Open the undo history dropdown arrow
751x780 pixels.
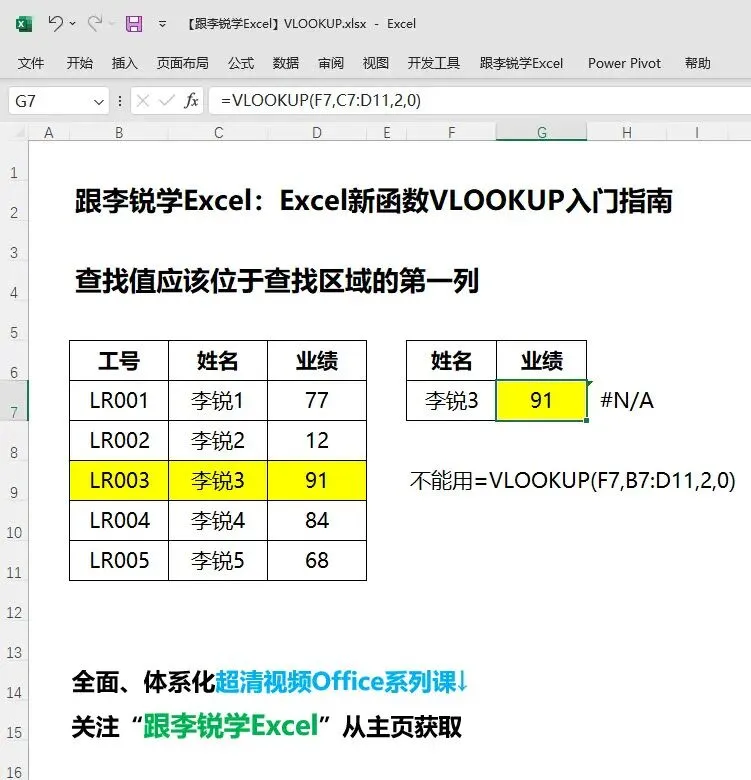pyautogui.click(x=73, y=23)
